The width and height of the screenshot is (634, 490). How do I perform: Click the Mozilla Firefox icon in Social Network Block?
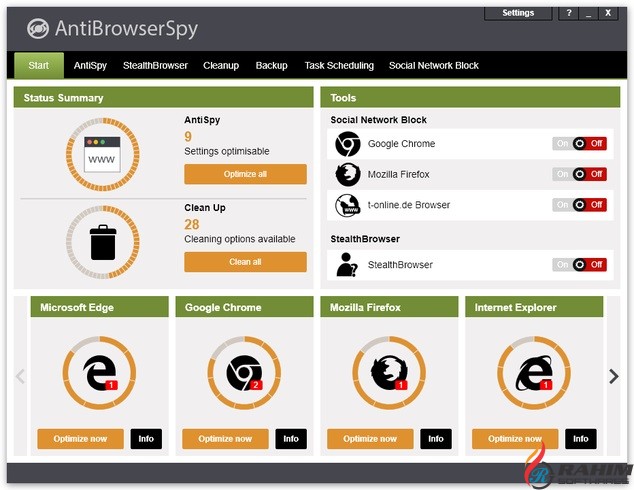click(x=348, y=175)
